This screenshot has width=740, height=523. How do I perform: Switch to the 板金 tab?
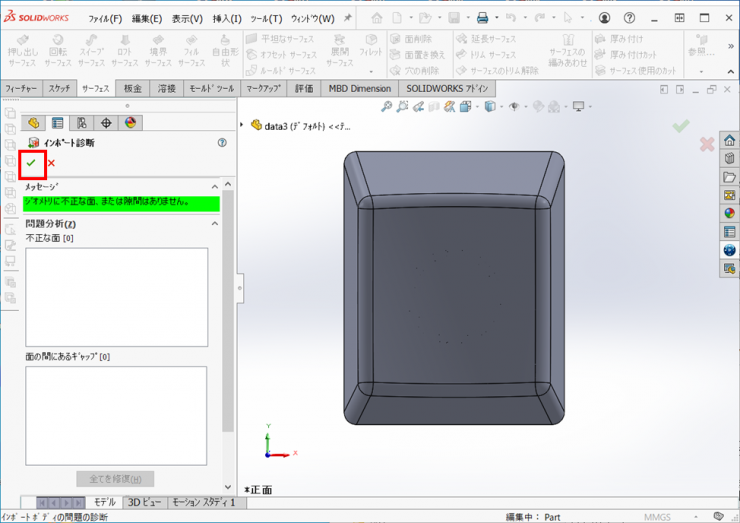(133, 88)
